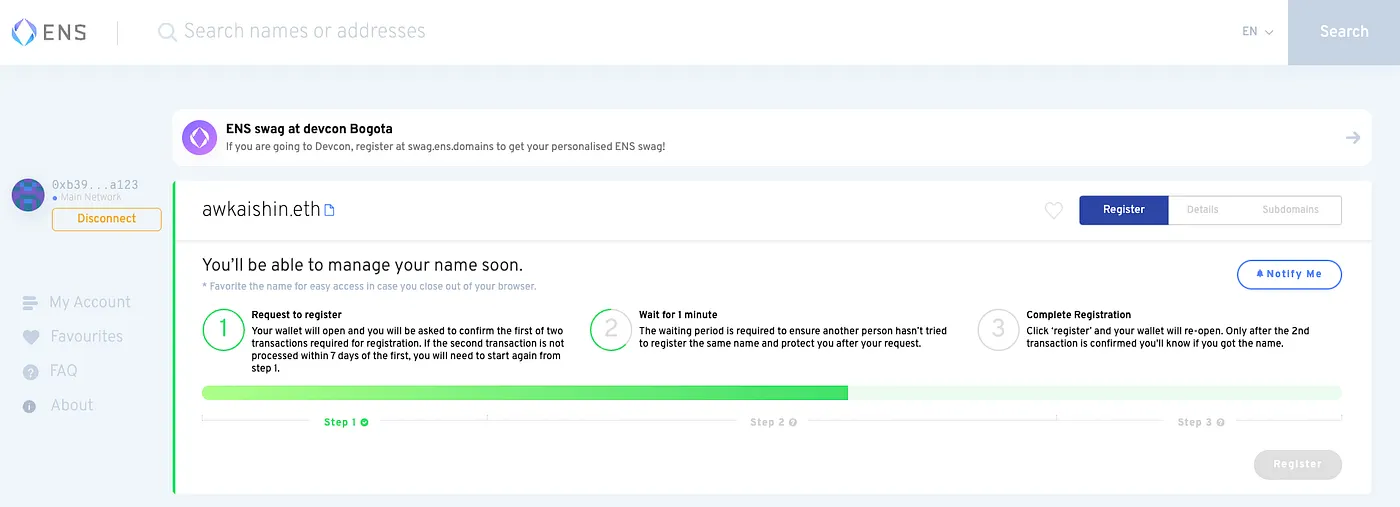Click the Favourites heart sidebar icon
Viewport: 1400px width, 507px height.
click(31, 338)
